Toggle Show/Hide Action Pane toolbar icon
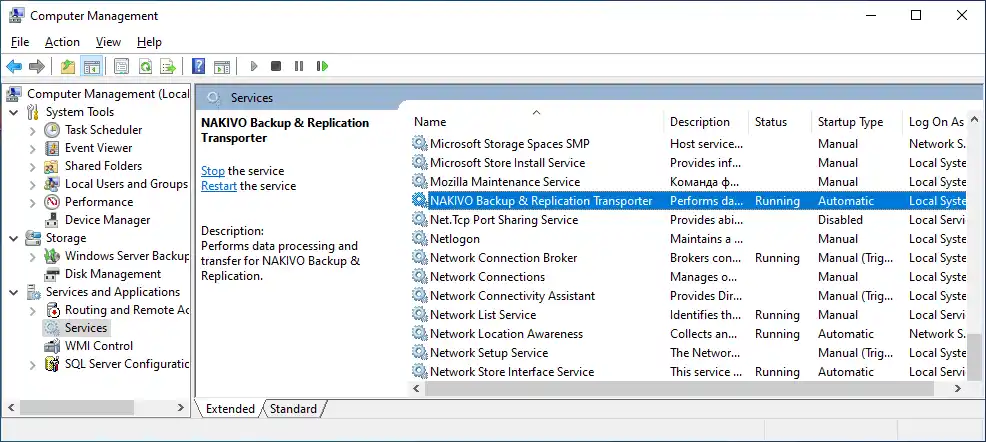The image size is (986, 442). click(x=221, y=66)
